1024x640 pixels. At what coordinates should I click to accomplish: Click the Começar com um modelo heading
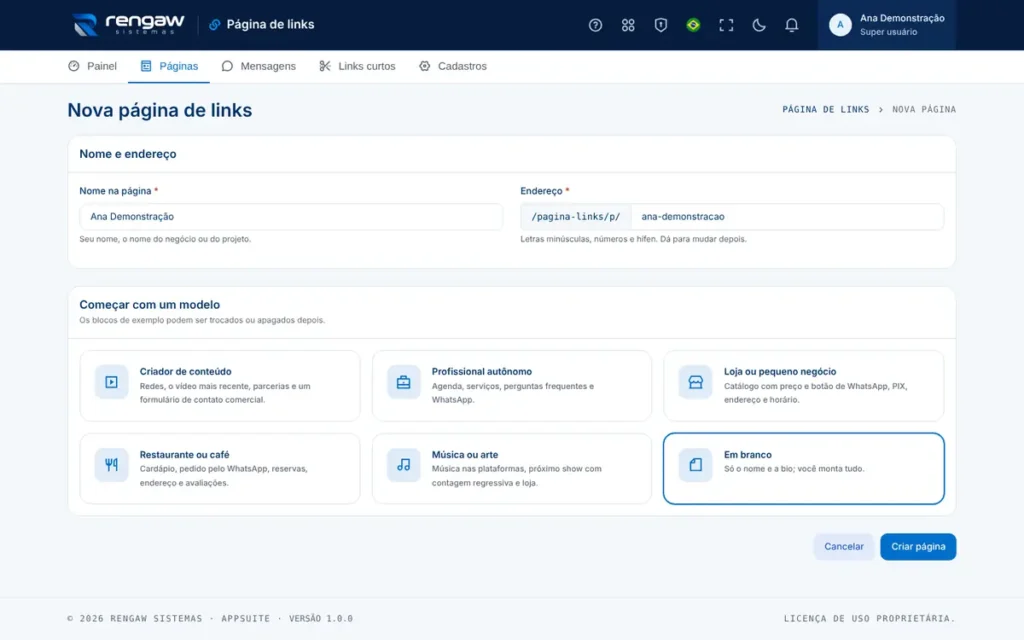tap(150, 305)
